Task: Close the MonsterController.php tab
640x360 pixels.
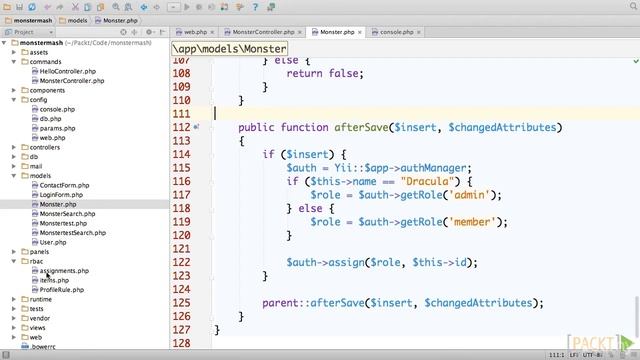Action: click(300, 32)
